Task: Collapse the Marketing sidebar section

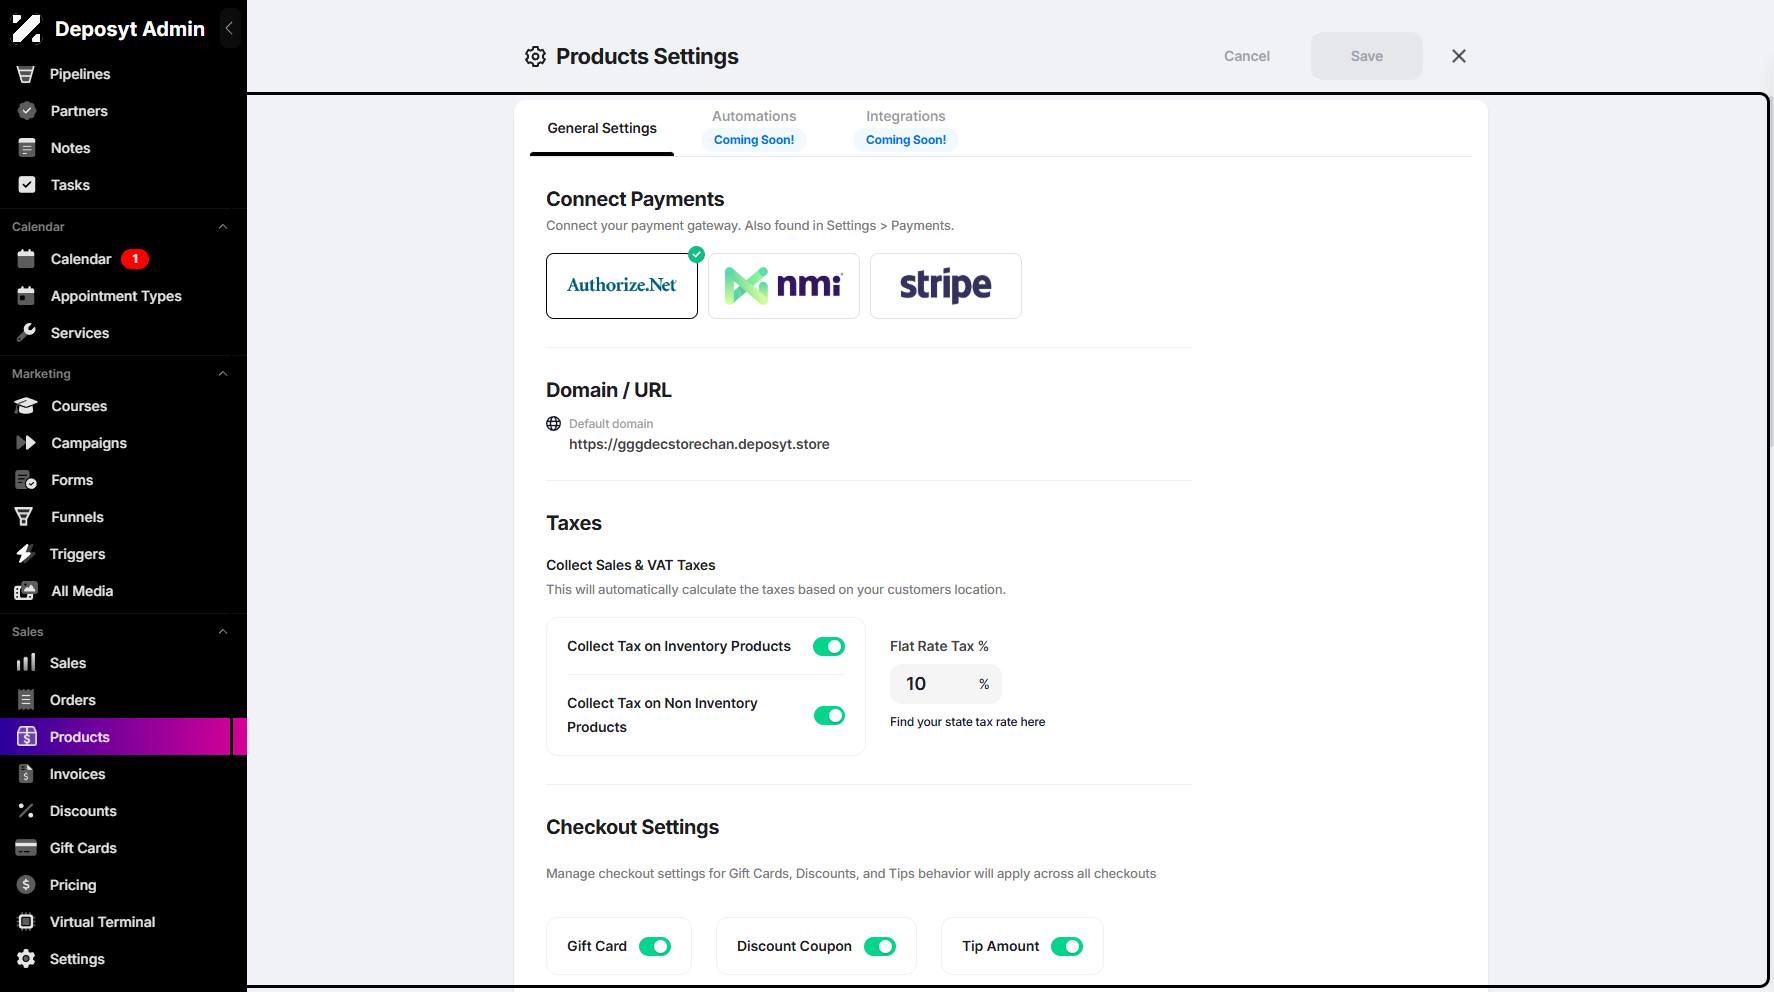Action: pos(223,374)
